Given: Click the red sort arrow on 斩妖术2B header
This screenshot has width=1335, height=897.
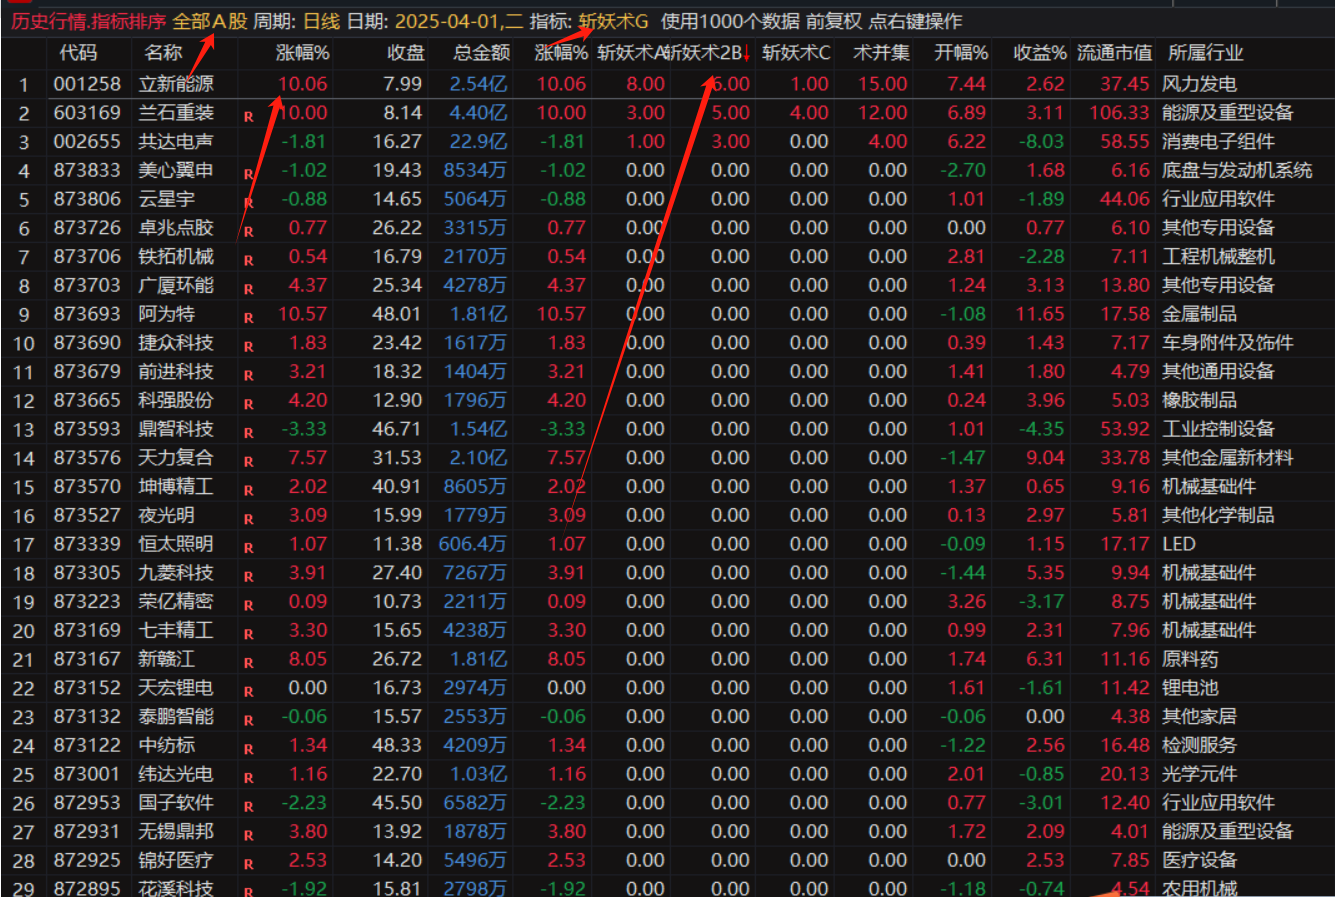Looking at the screenshot, I should pyautogui.click(x=746, y=53).
